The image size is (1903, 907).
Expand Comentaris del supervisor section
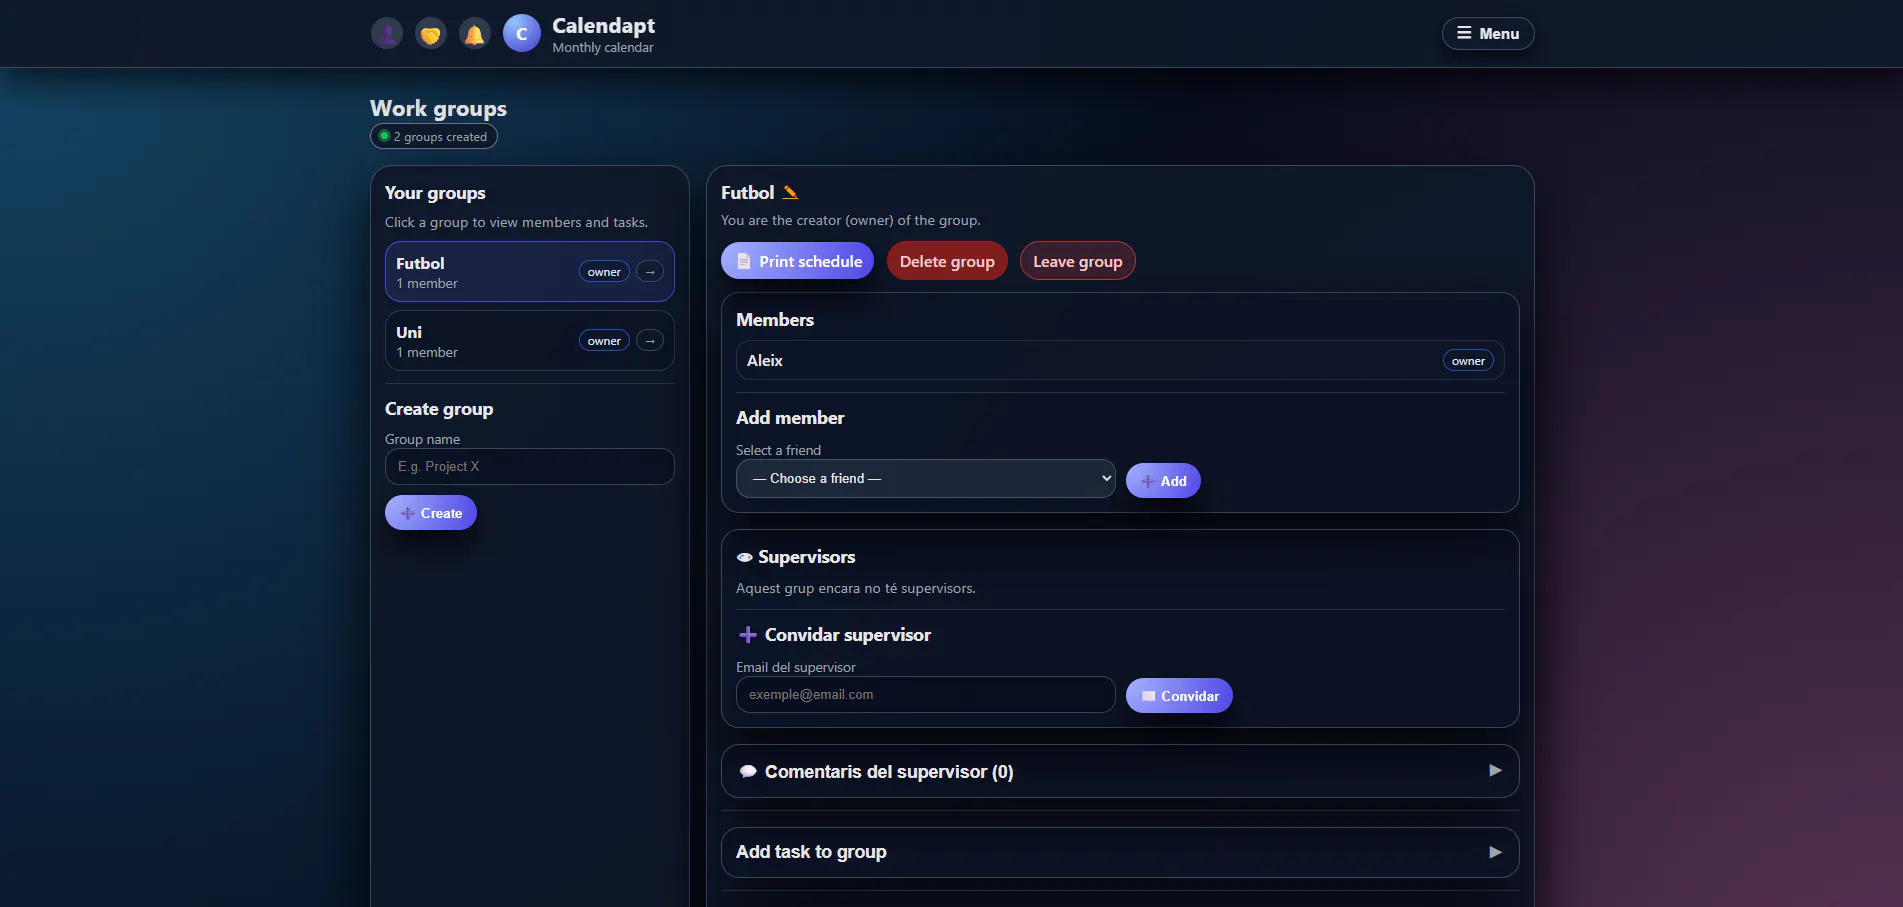(1120, 771)
